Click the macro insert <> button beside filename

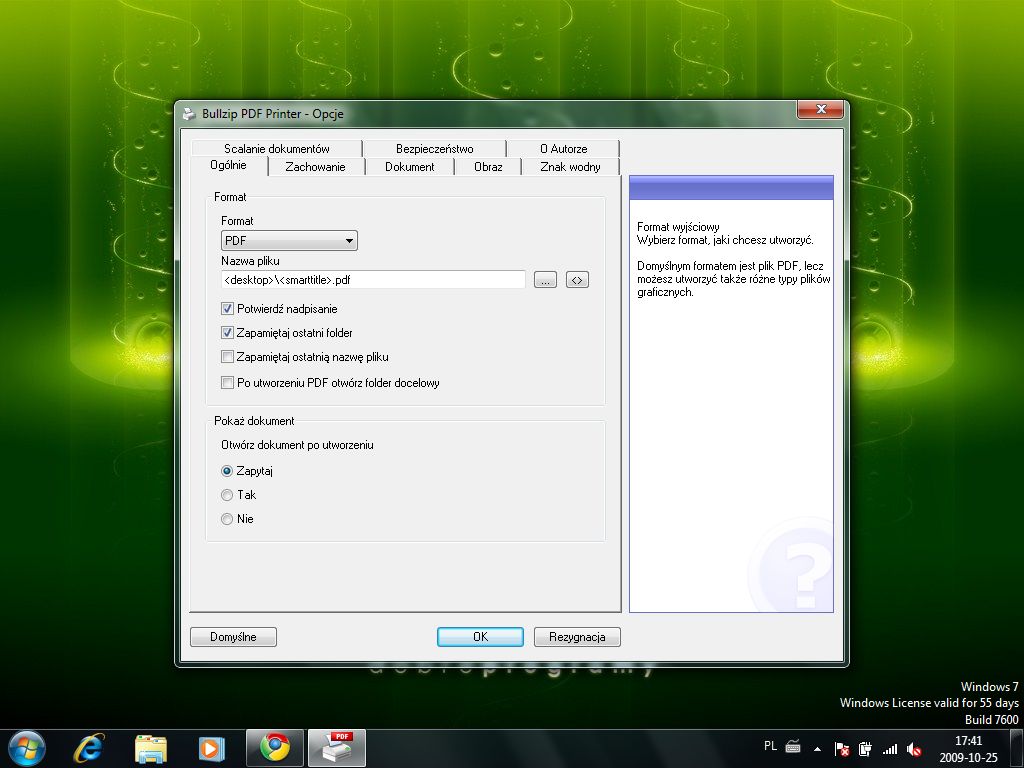(x=577, y=280)
